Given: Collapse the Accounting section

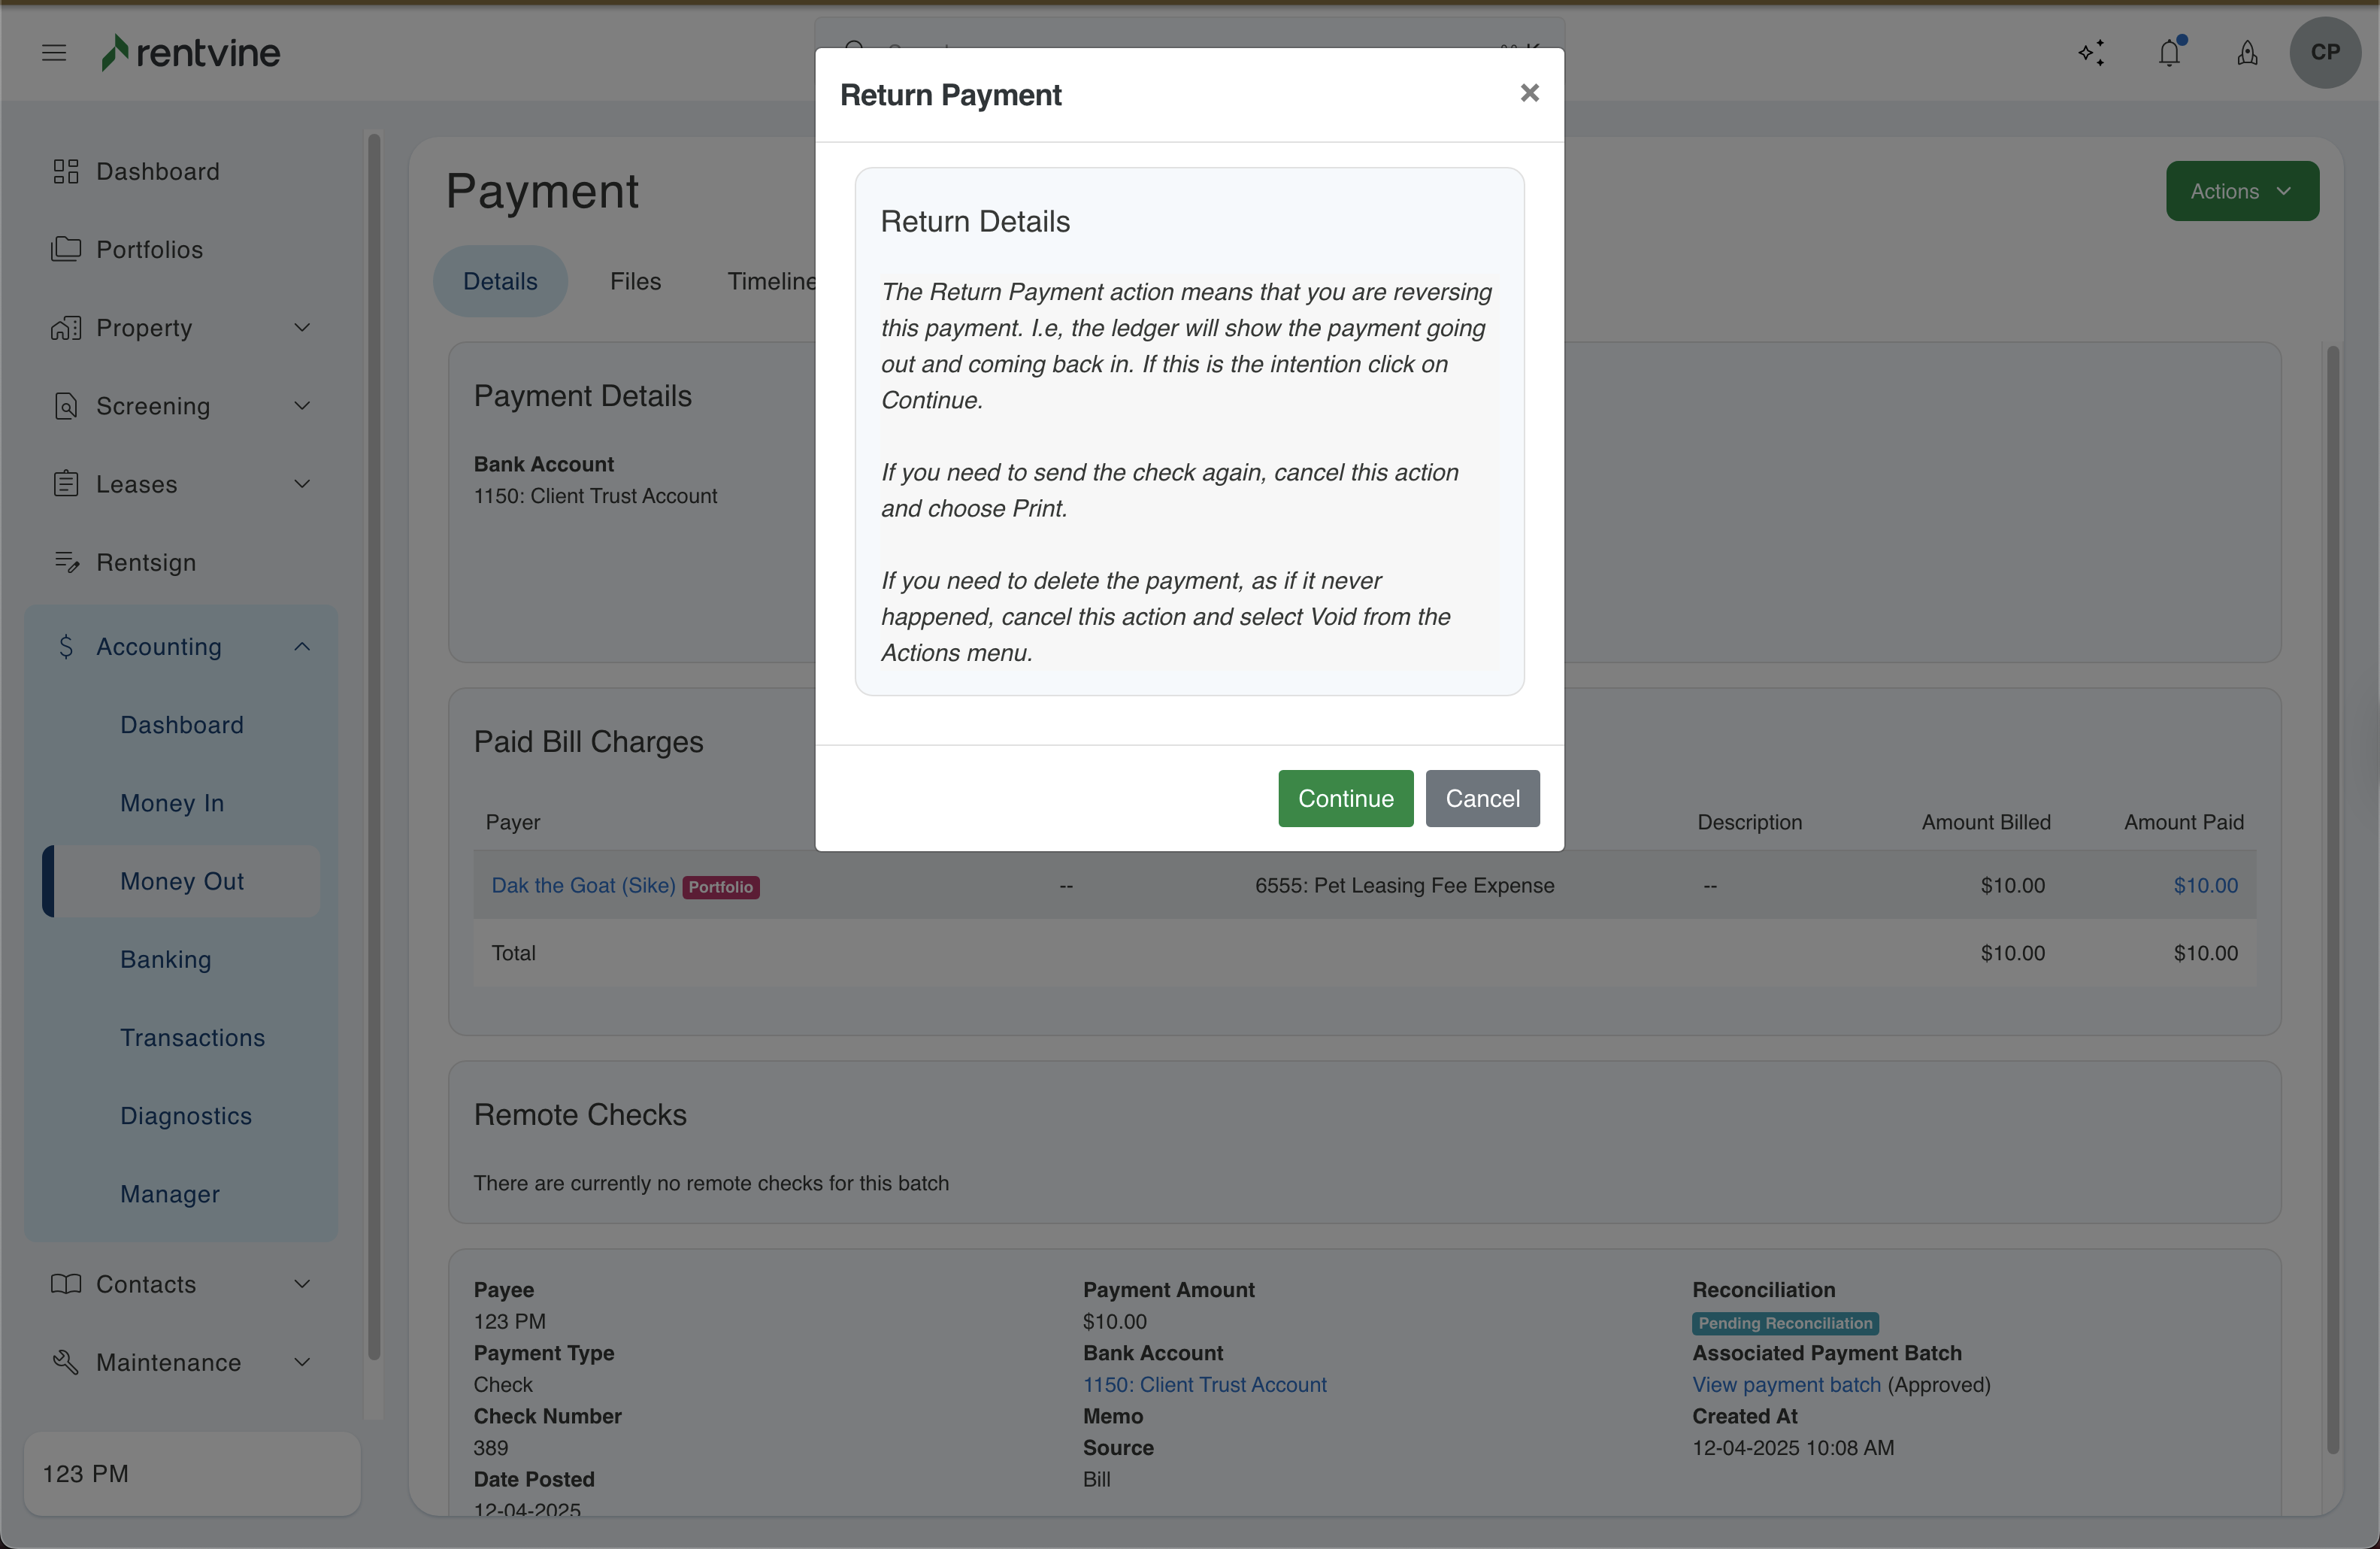Looking at the screenshot, I should coord(302,647).
